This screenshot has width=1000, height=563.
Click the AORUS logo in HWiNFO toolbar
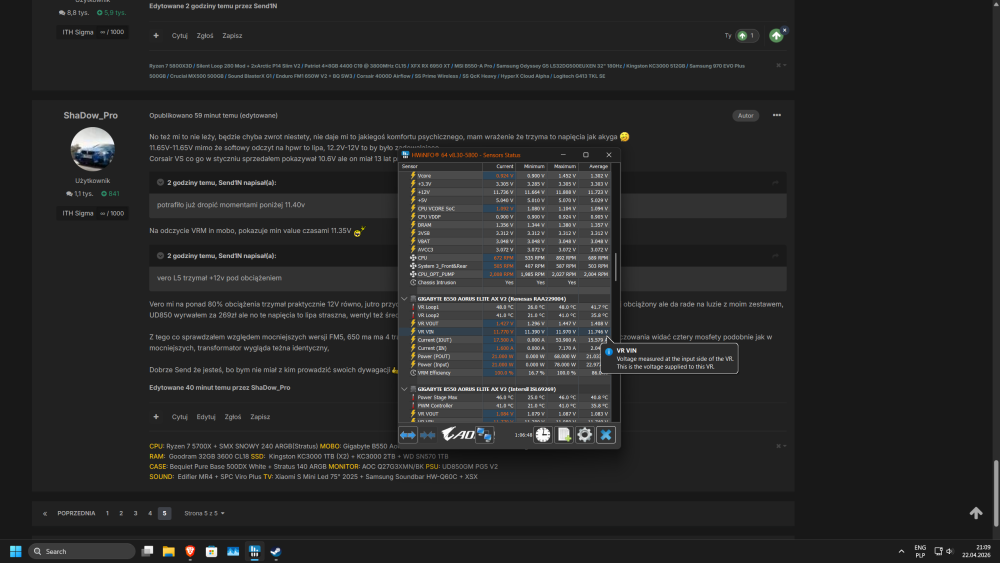pyautogui.click(x=458, y=435)
